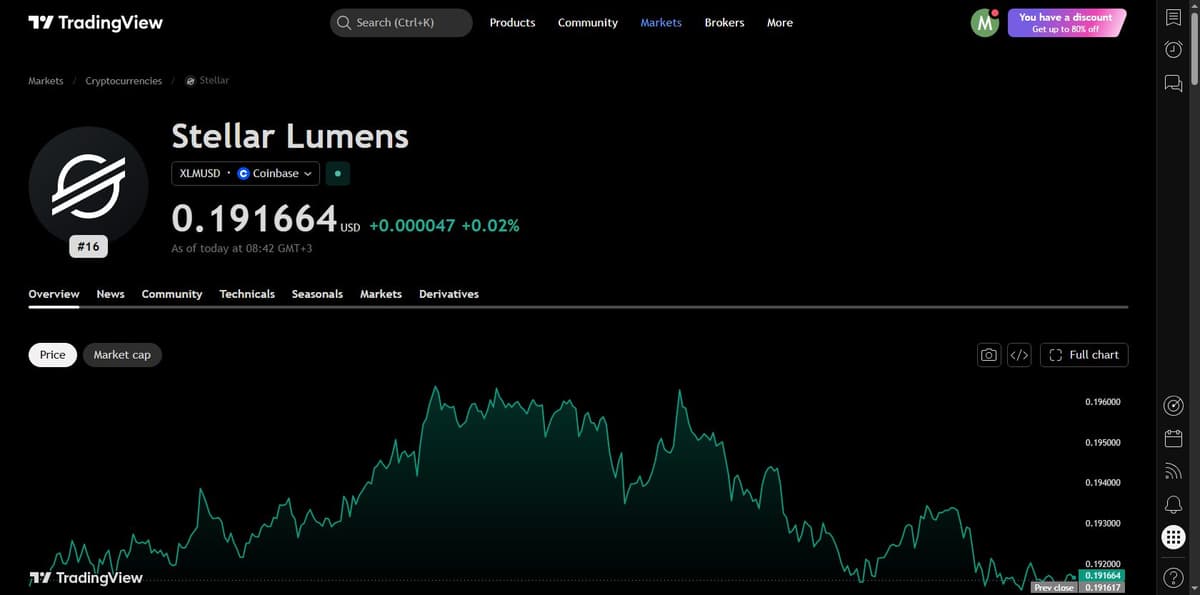Open the More menu

(780, 22)
